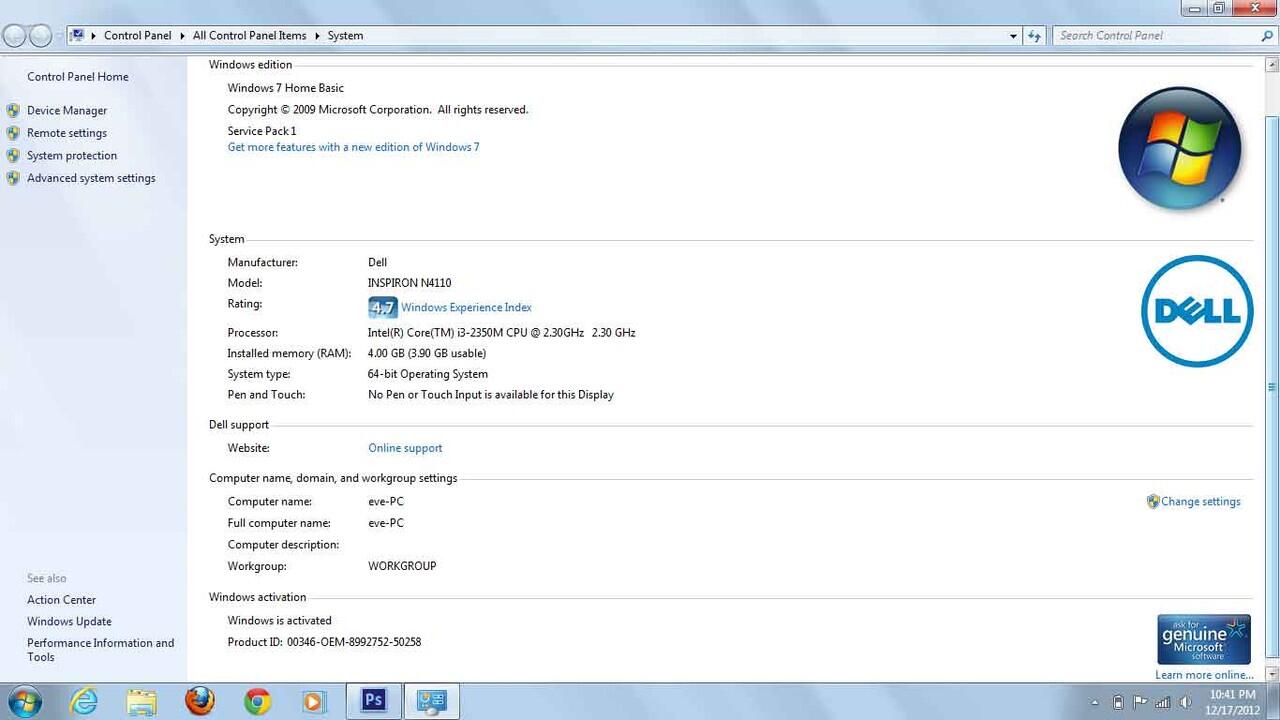The height and width of the screenshot is (720, 1280).
Task: Open Action Center under See also
Action: [61, 600]
